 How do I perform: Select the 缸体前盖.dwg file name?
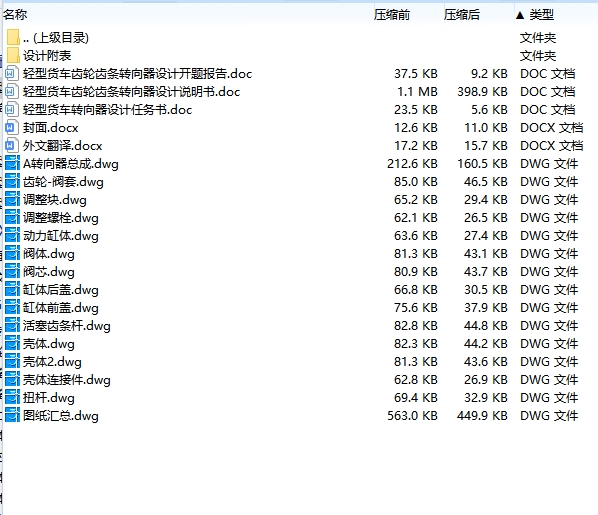pyautogui.click(x=61, y=307)
